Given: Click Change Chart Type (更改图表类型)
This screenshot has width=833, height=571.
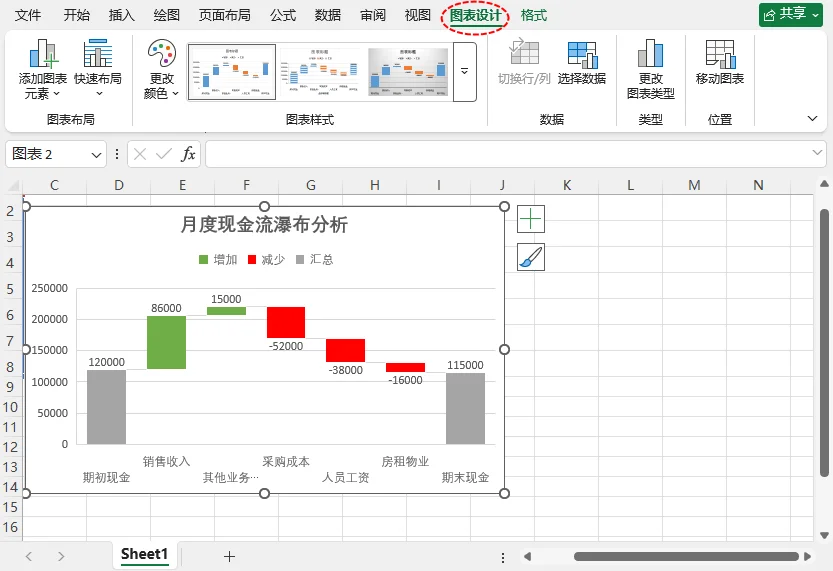Looking at the screenshot, I should pos(650,69).
